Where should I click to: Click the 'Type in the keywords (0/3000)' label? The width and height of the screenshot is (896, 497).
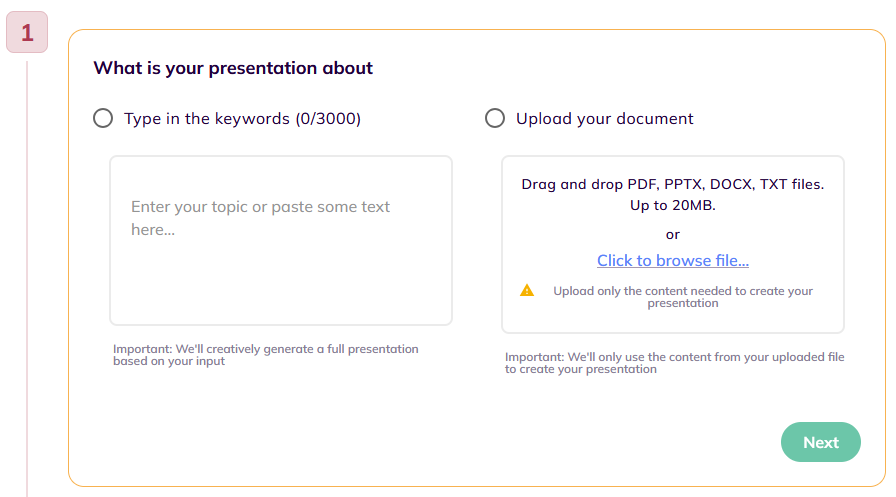[242, 119]
